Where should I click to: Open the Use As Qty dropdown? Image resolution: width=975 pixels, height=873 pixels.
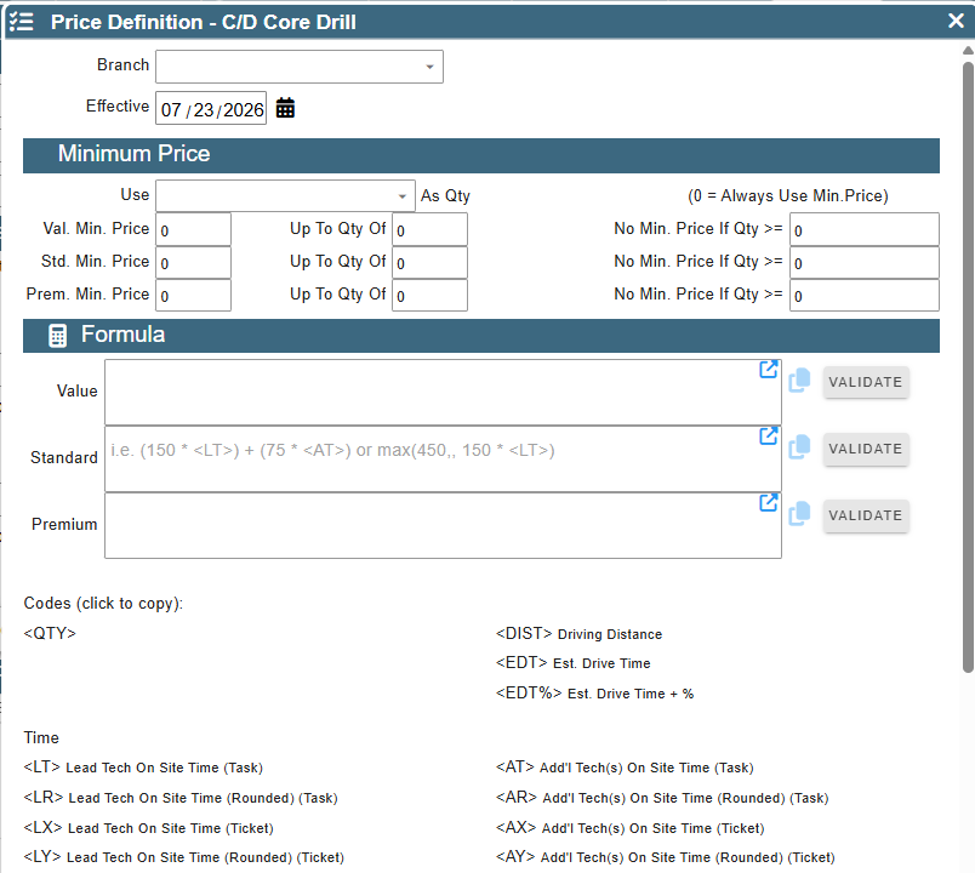click(x=285, y=196)
